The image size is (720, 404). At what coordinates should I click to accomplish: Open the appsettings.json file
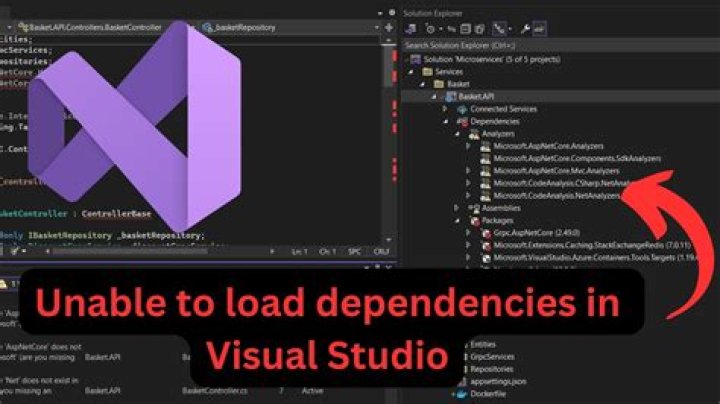498,382
